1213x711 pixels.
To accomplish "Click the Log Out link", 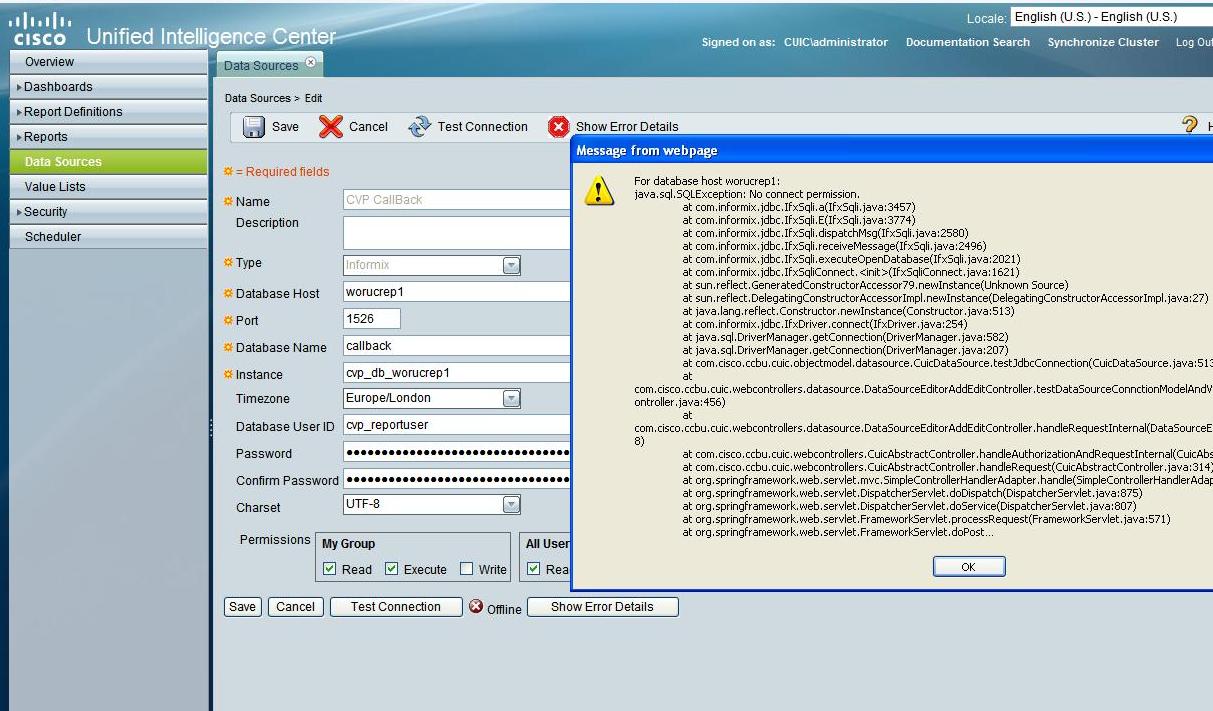I will tap(1195, 42).
